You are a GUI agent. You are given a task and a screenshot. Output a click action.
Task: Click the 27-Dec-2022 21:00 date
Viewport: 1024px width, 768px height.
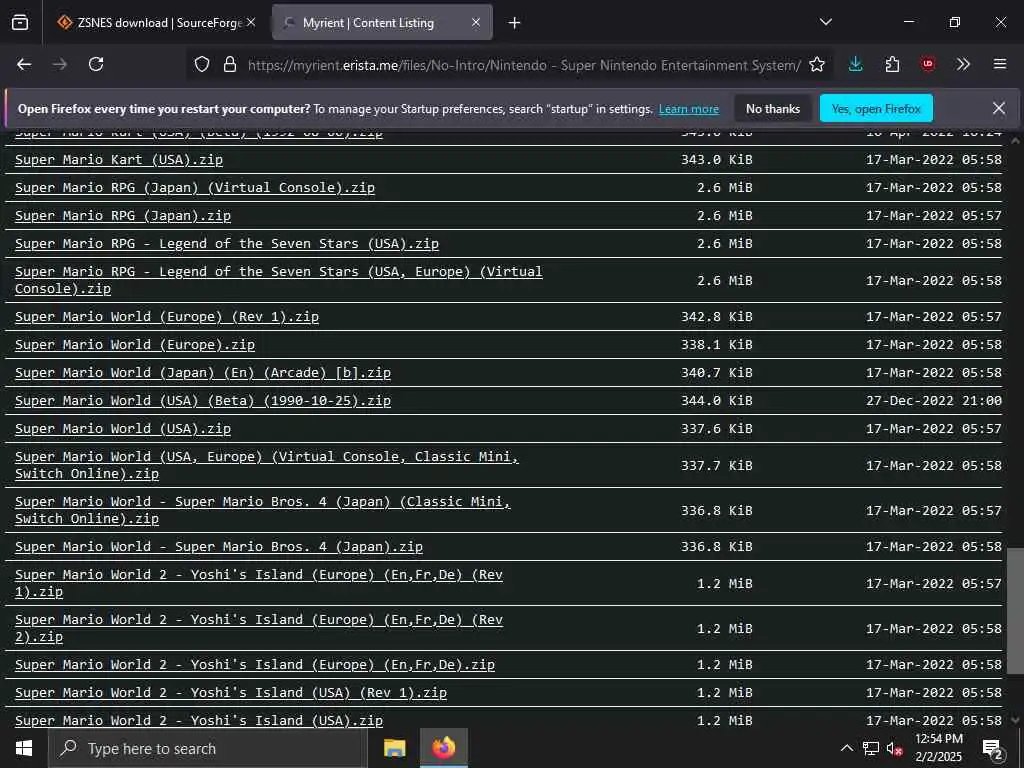(x=934, y=401)
